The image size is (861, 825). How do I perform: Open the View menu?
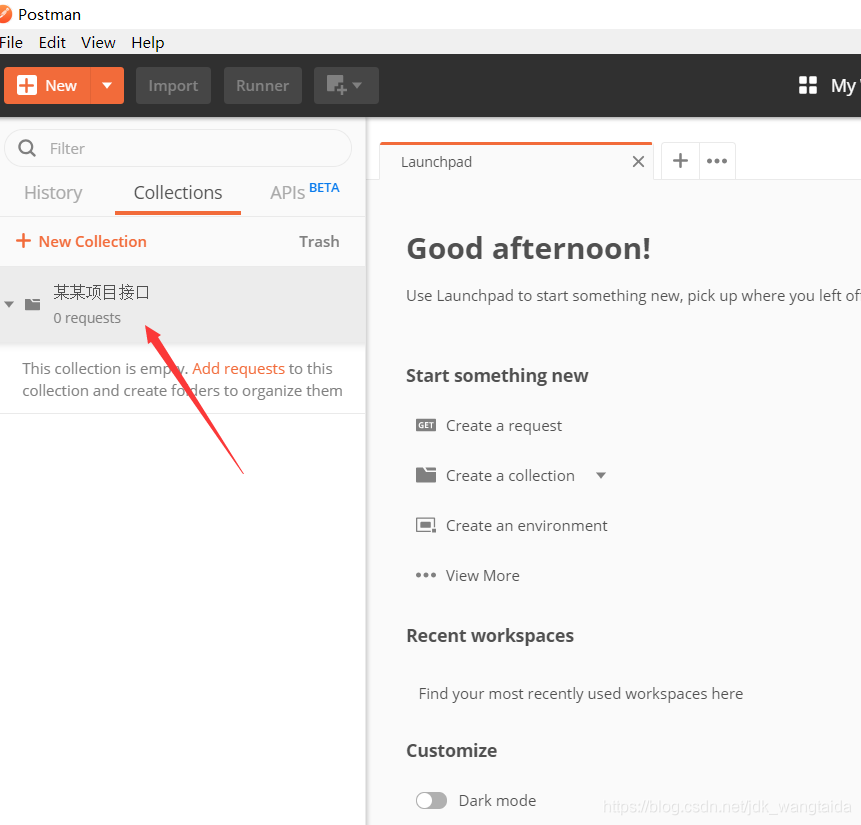(x=98, y=42)
